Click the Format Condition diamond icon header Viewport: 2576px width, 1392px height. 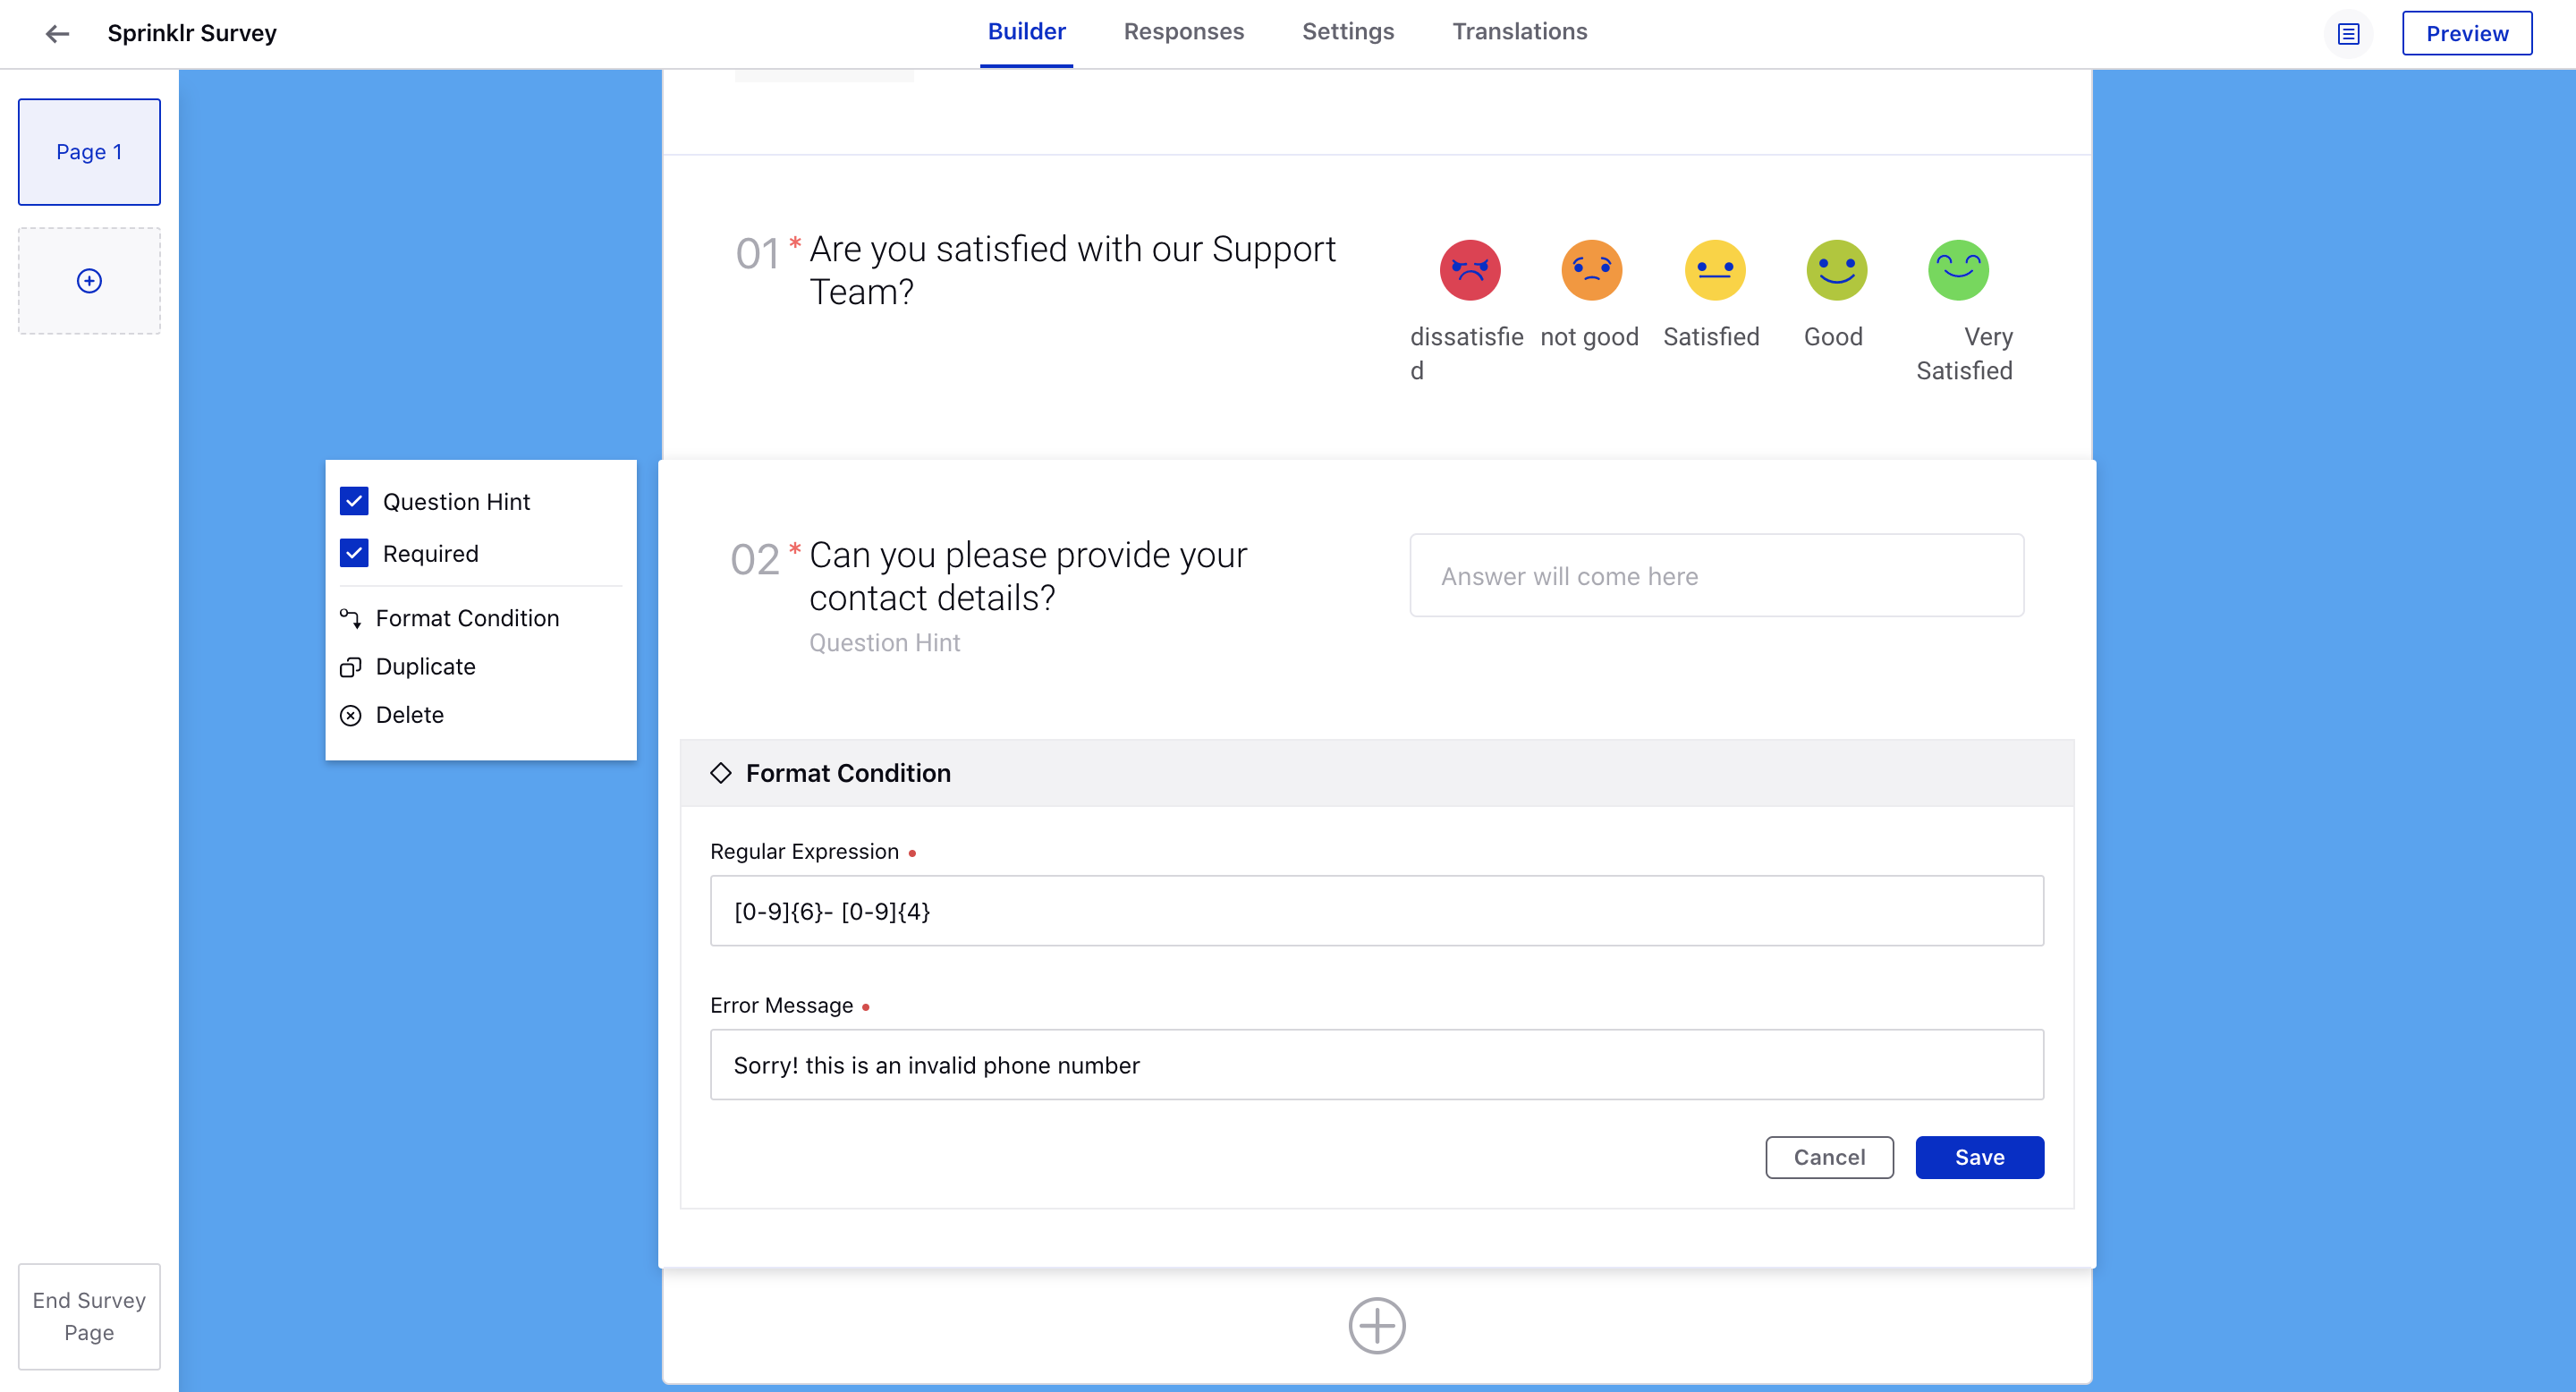coord(720,773)
